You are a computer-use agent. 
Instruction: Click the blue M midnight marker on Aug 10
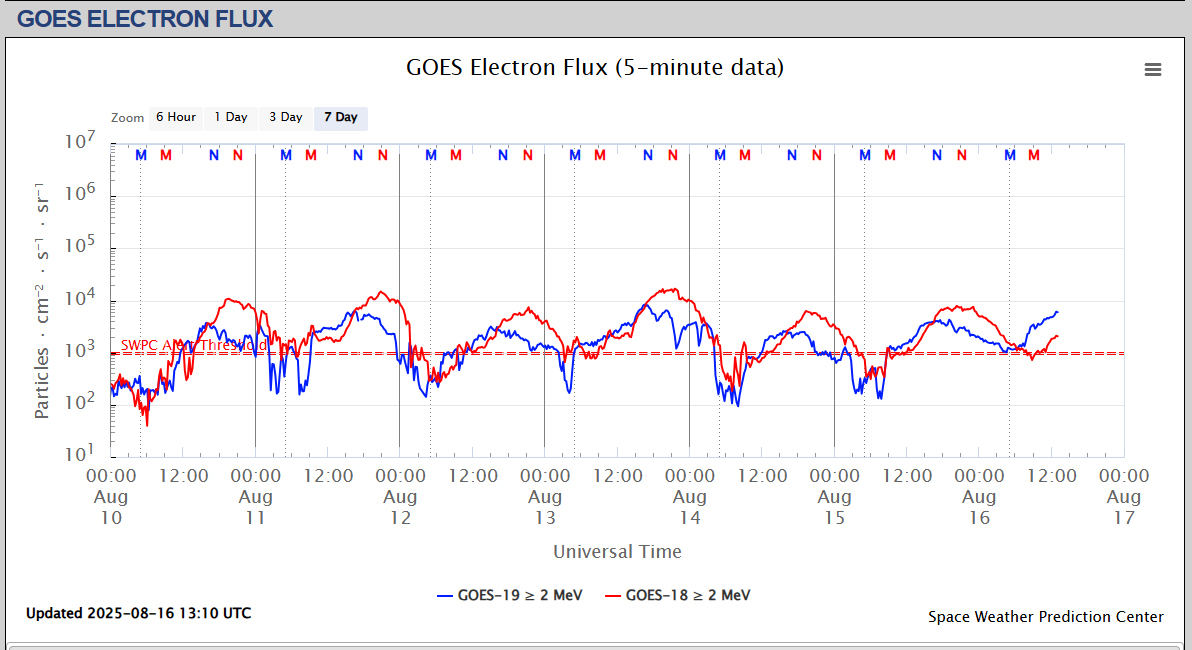[x=141, y=155]
